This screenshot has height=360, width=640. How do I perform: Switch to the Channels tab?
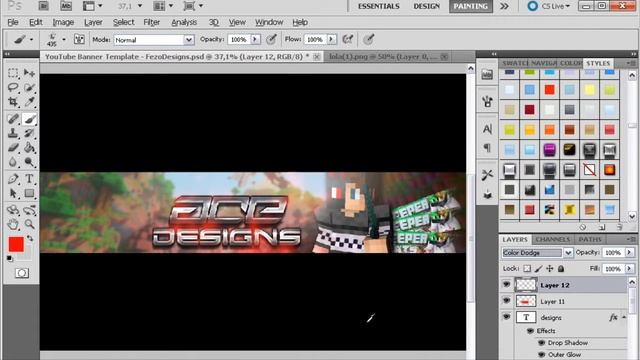pyautogui.click(x=553, y=239)
